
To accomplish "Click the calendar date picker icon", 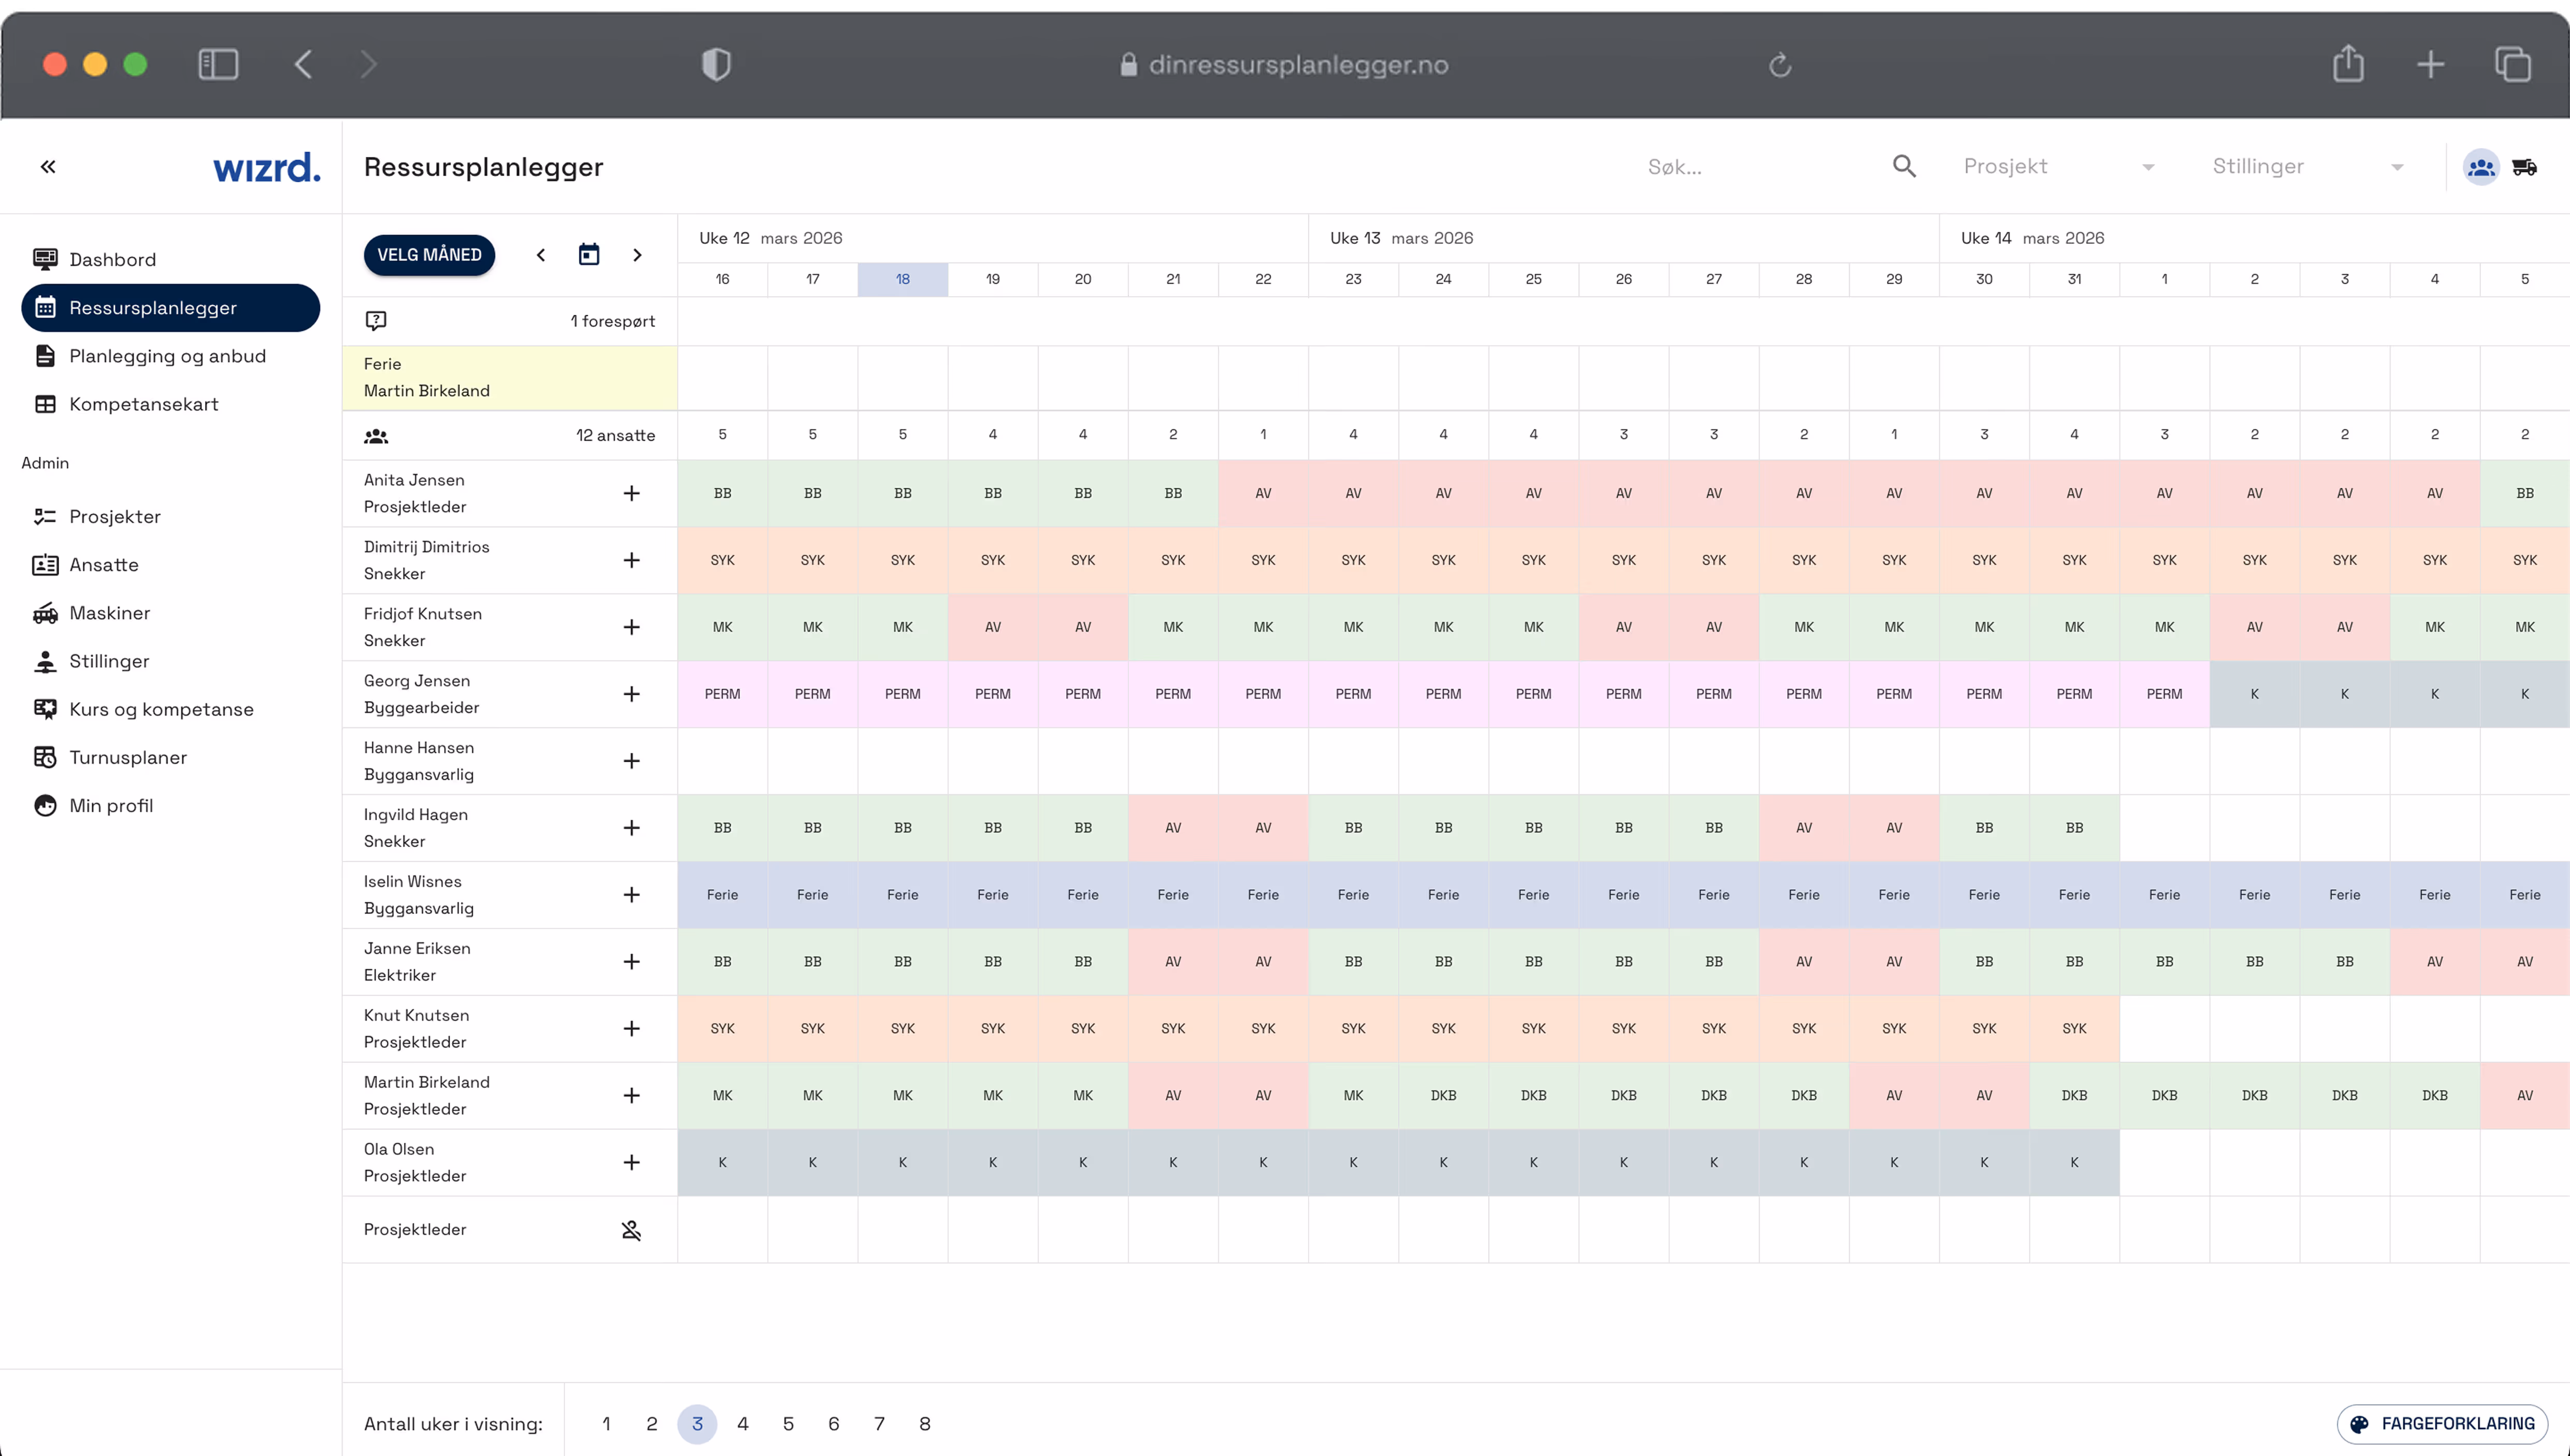I will (x=589, y=255).
